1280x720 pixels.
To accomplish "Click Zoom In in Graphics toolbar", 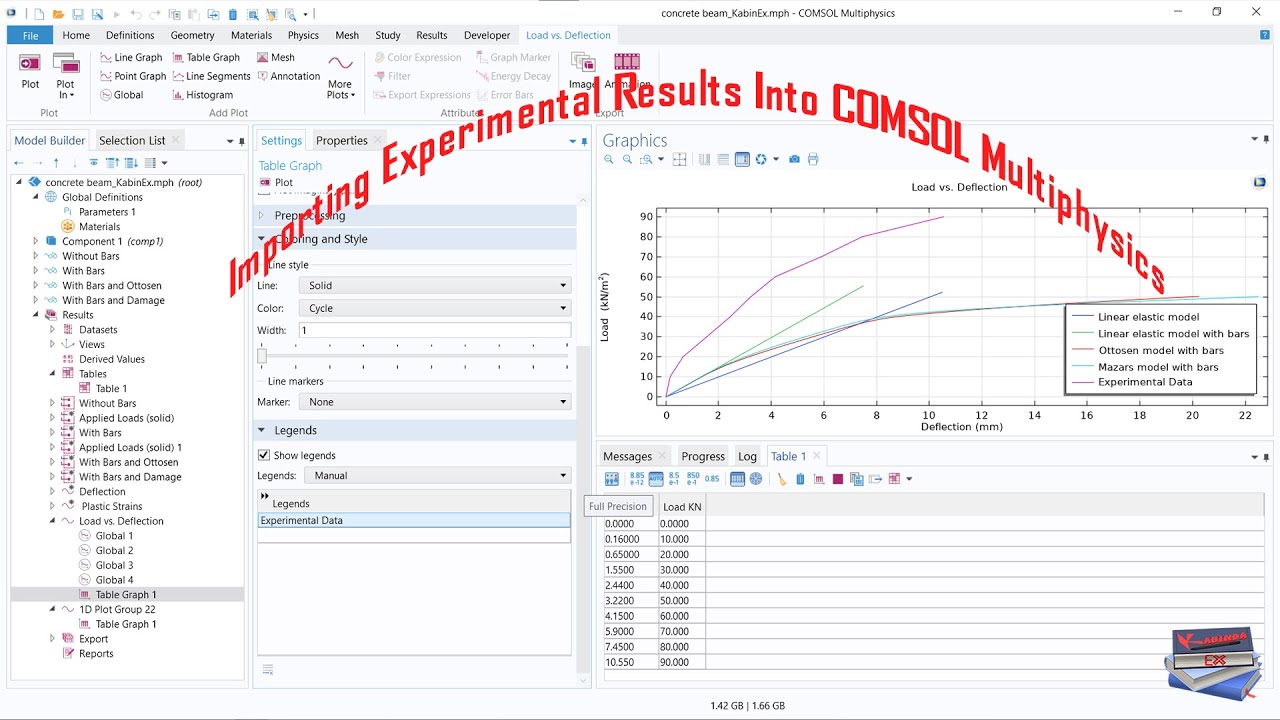I will 609,159.
